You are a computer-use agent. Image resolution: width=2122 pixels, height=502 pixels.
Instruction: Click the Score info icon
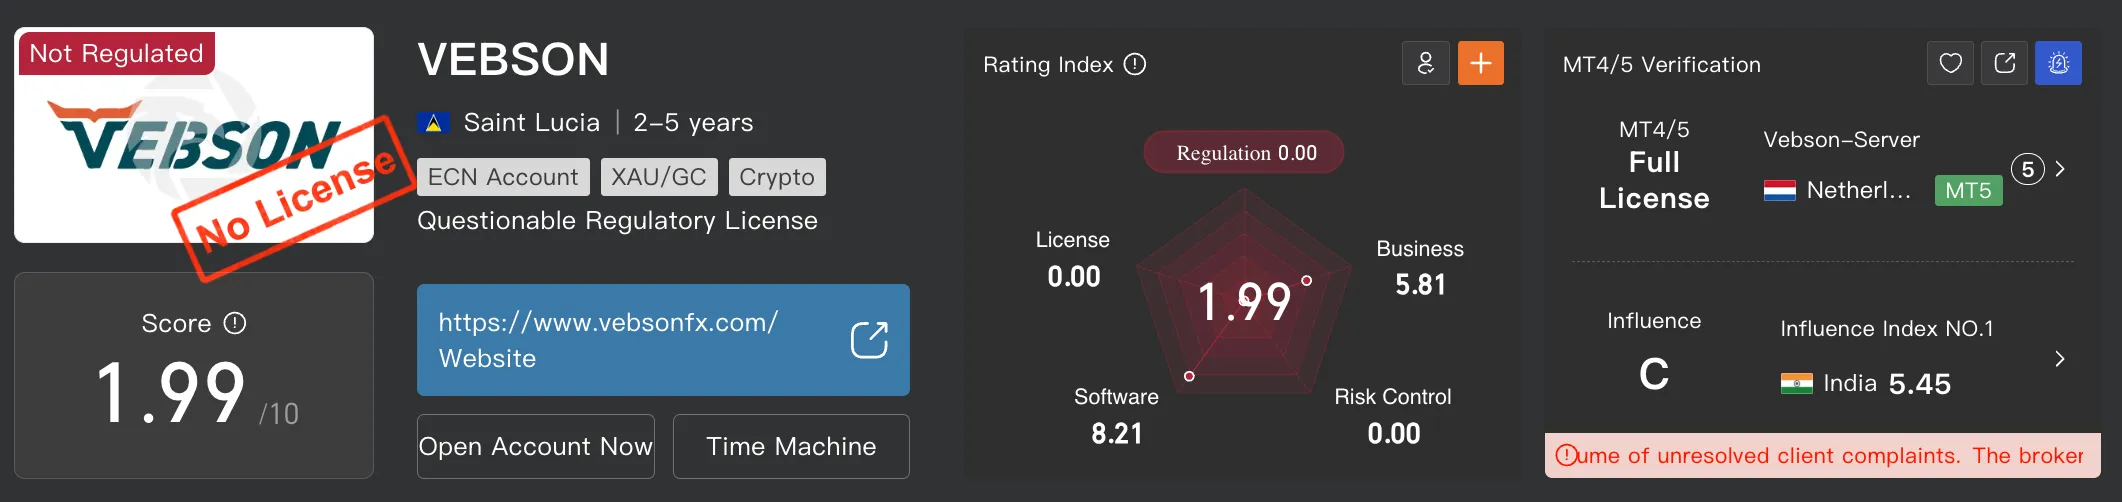point(235,323)
